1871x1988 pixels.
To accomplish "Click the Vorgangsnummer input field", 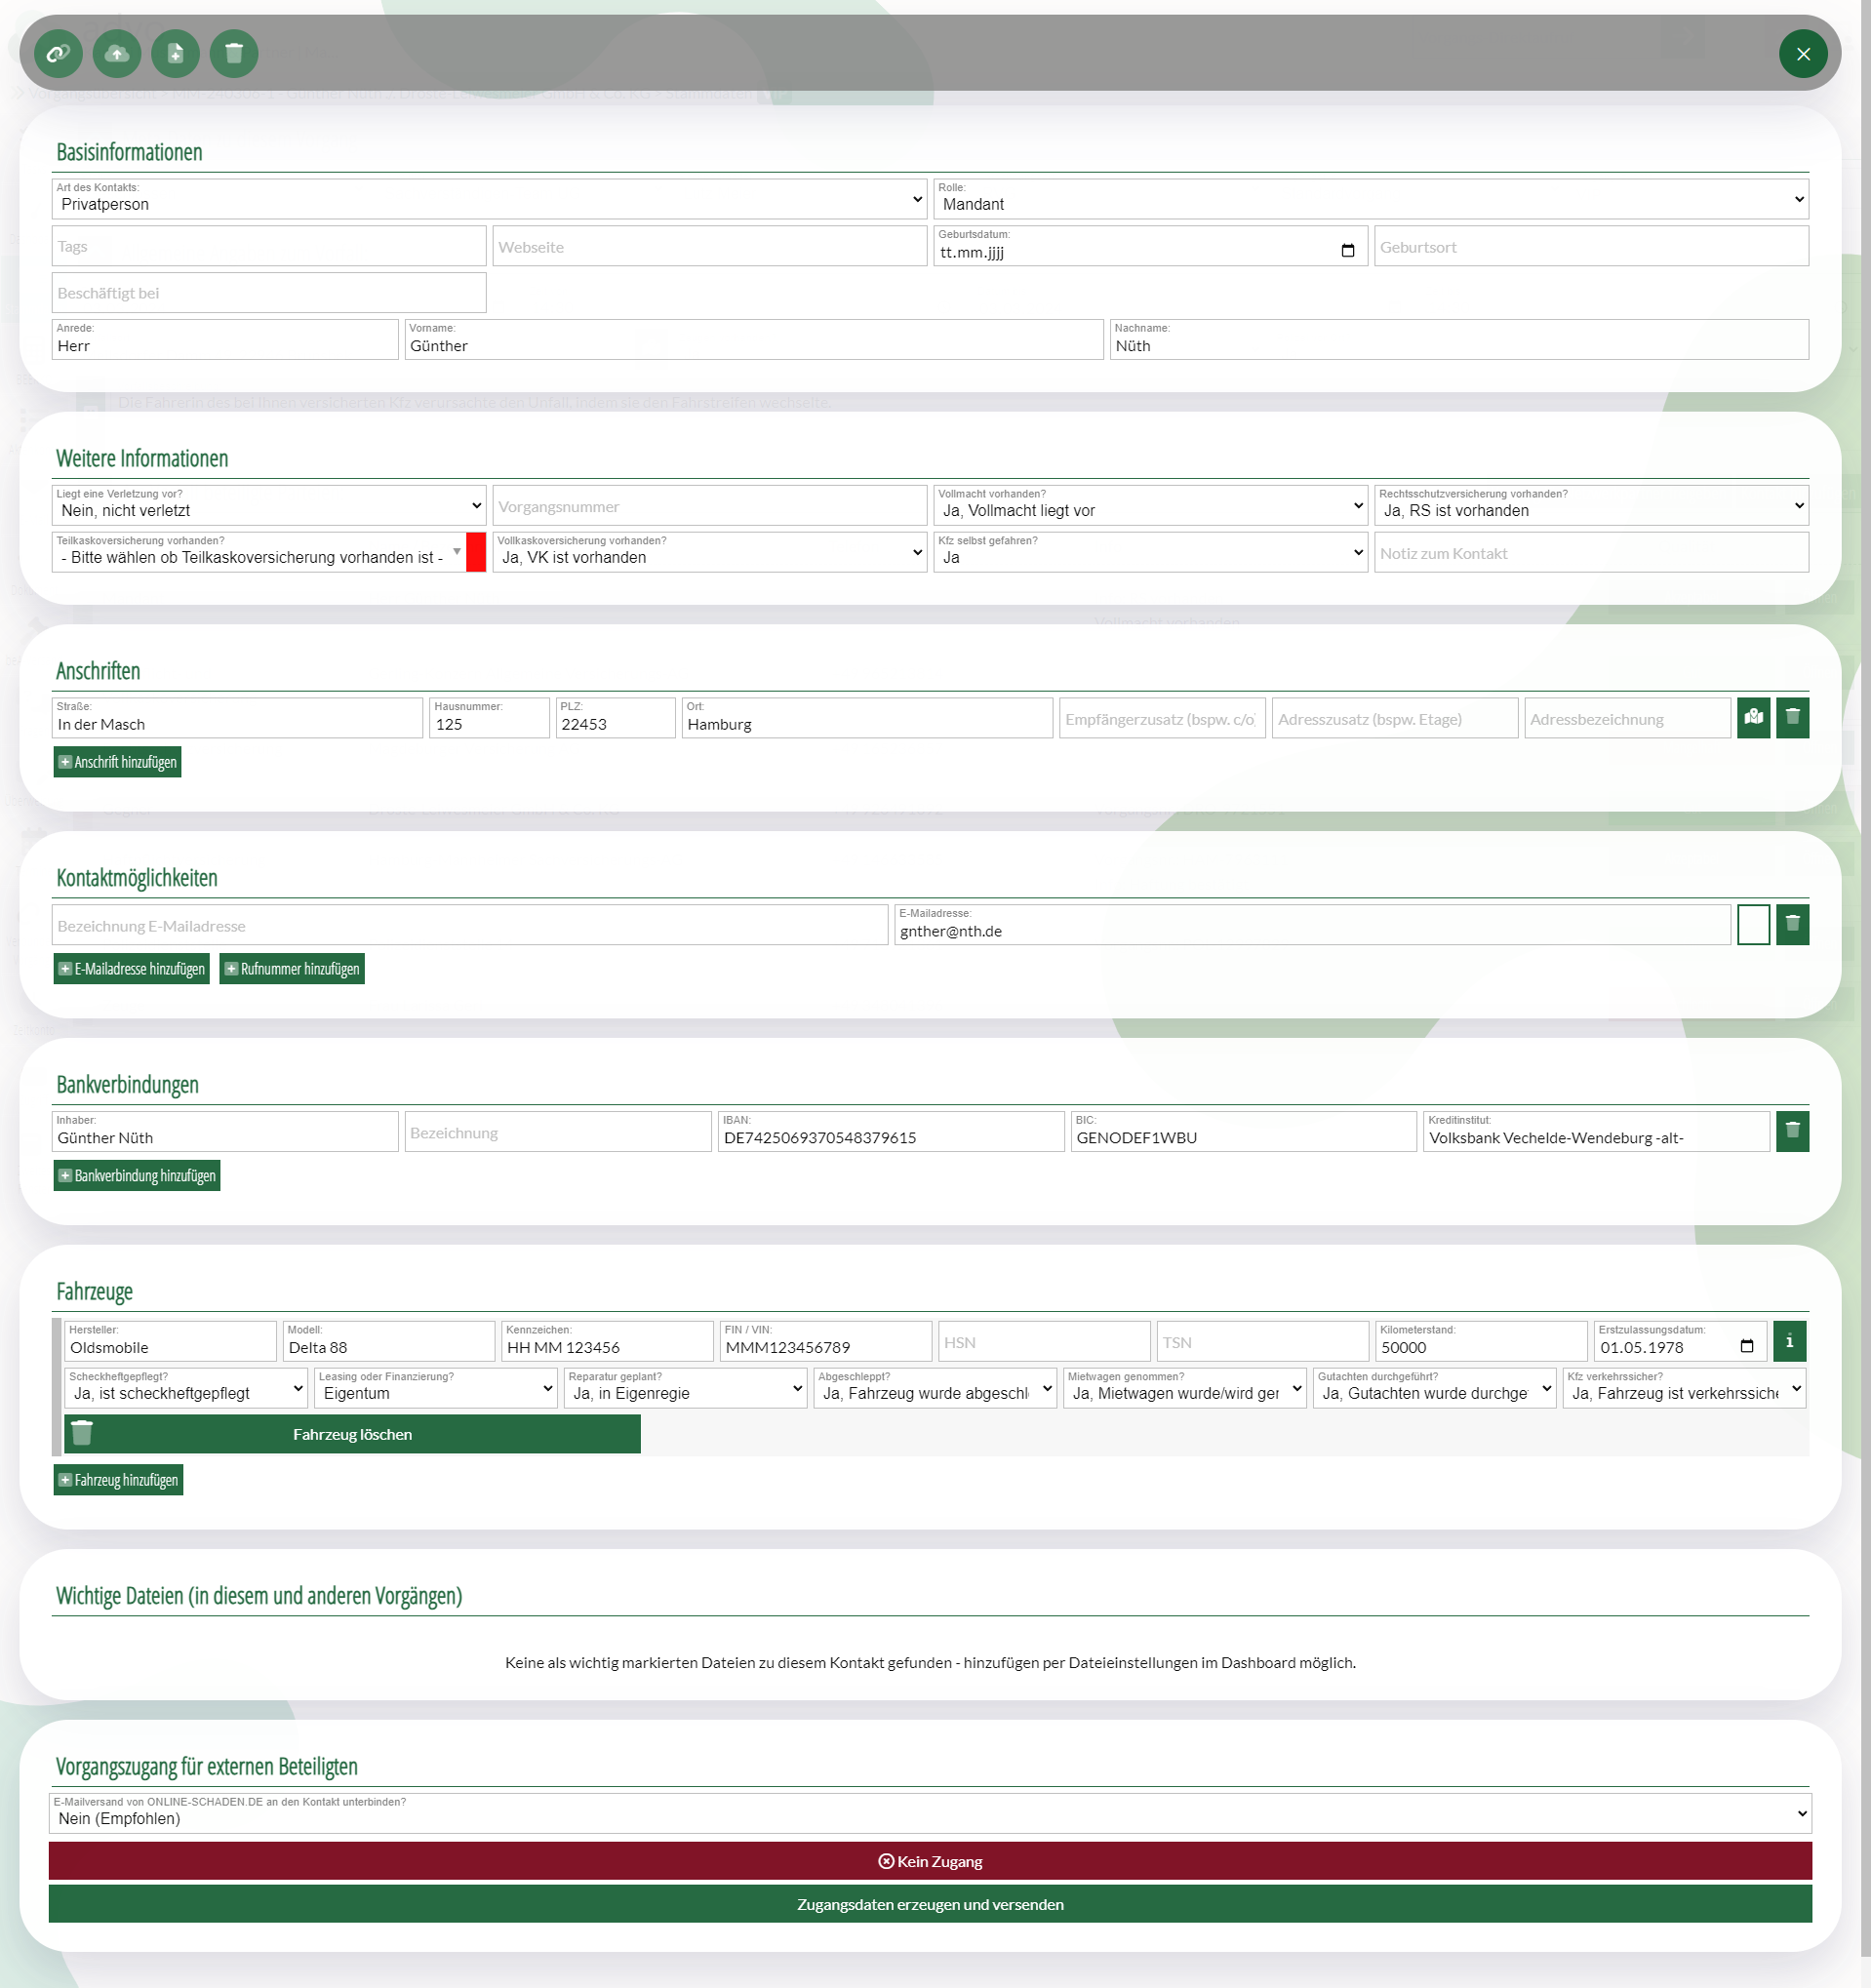I will click(x=708, y=507).
